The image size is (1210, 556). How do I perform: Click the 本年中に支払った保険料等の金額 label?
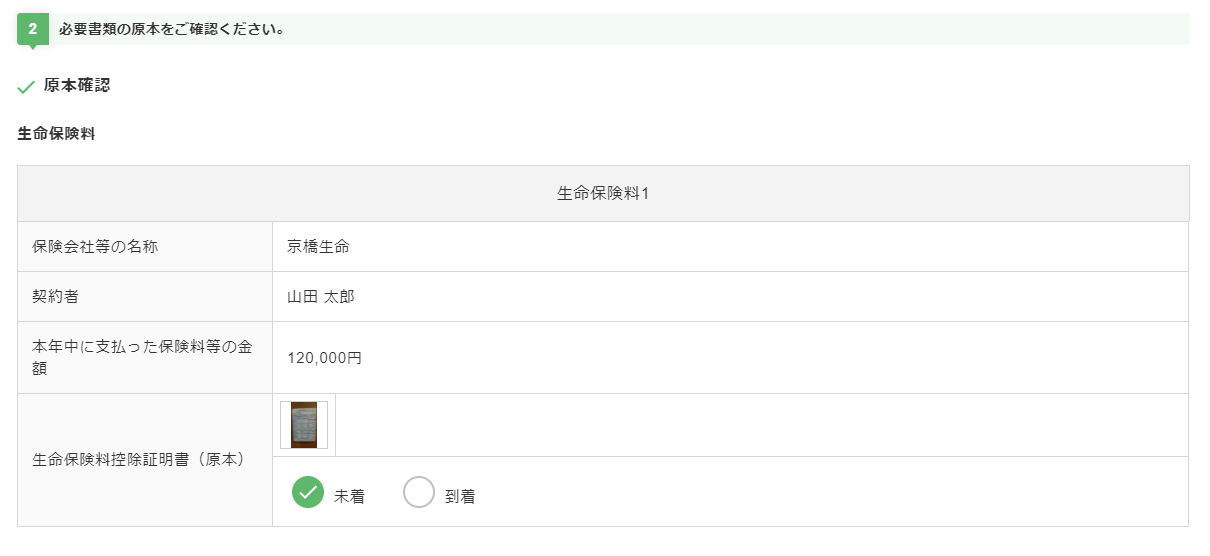point(143,357)
